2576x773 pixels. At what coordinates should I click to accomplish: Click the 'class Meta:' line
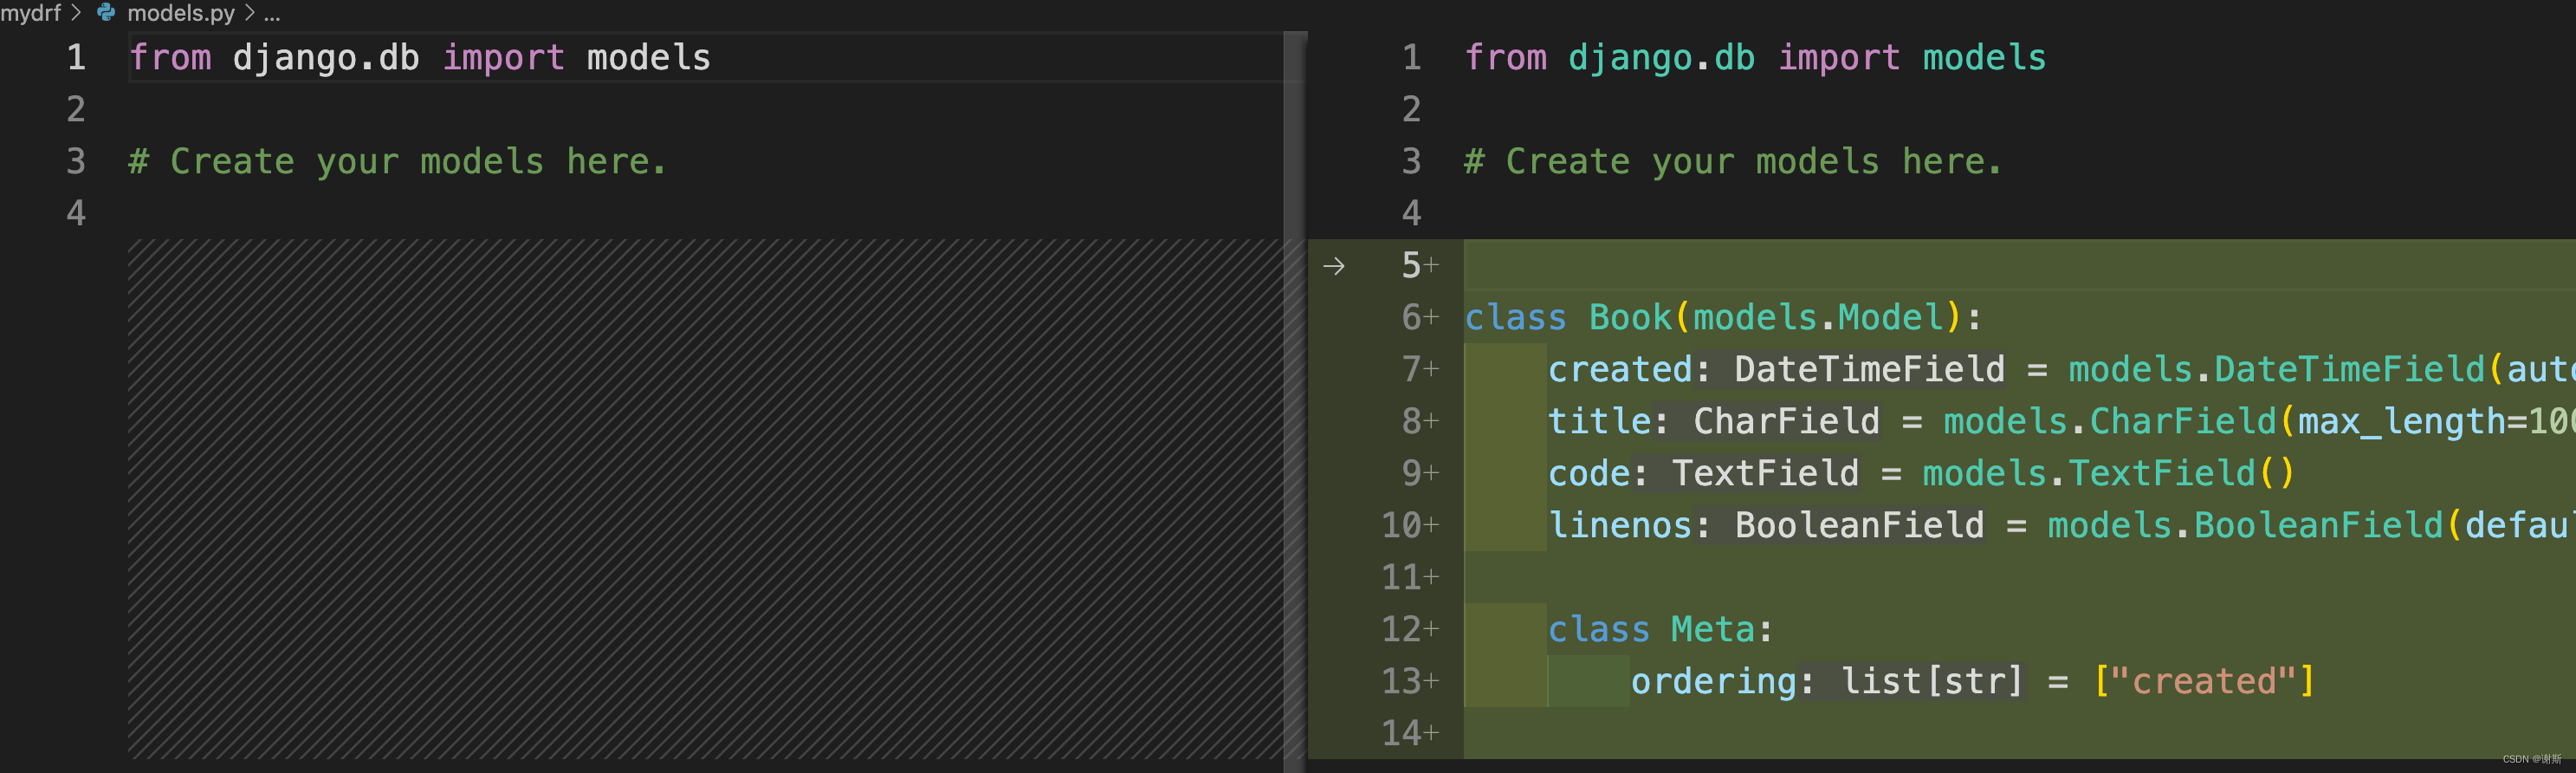pos(1660,629)
